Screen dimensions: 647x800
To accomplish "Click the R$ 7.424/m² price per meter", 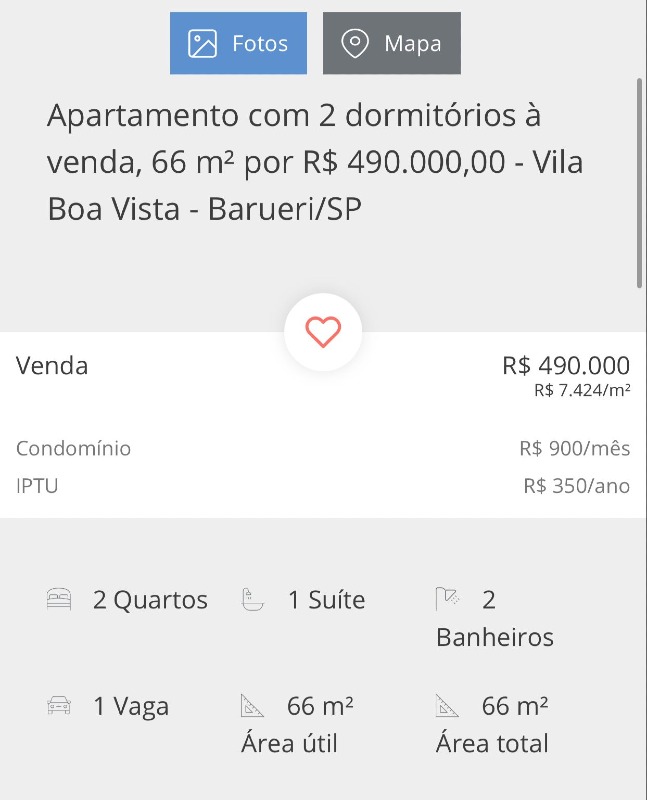I will coord(582,390).
